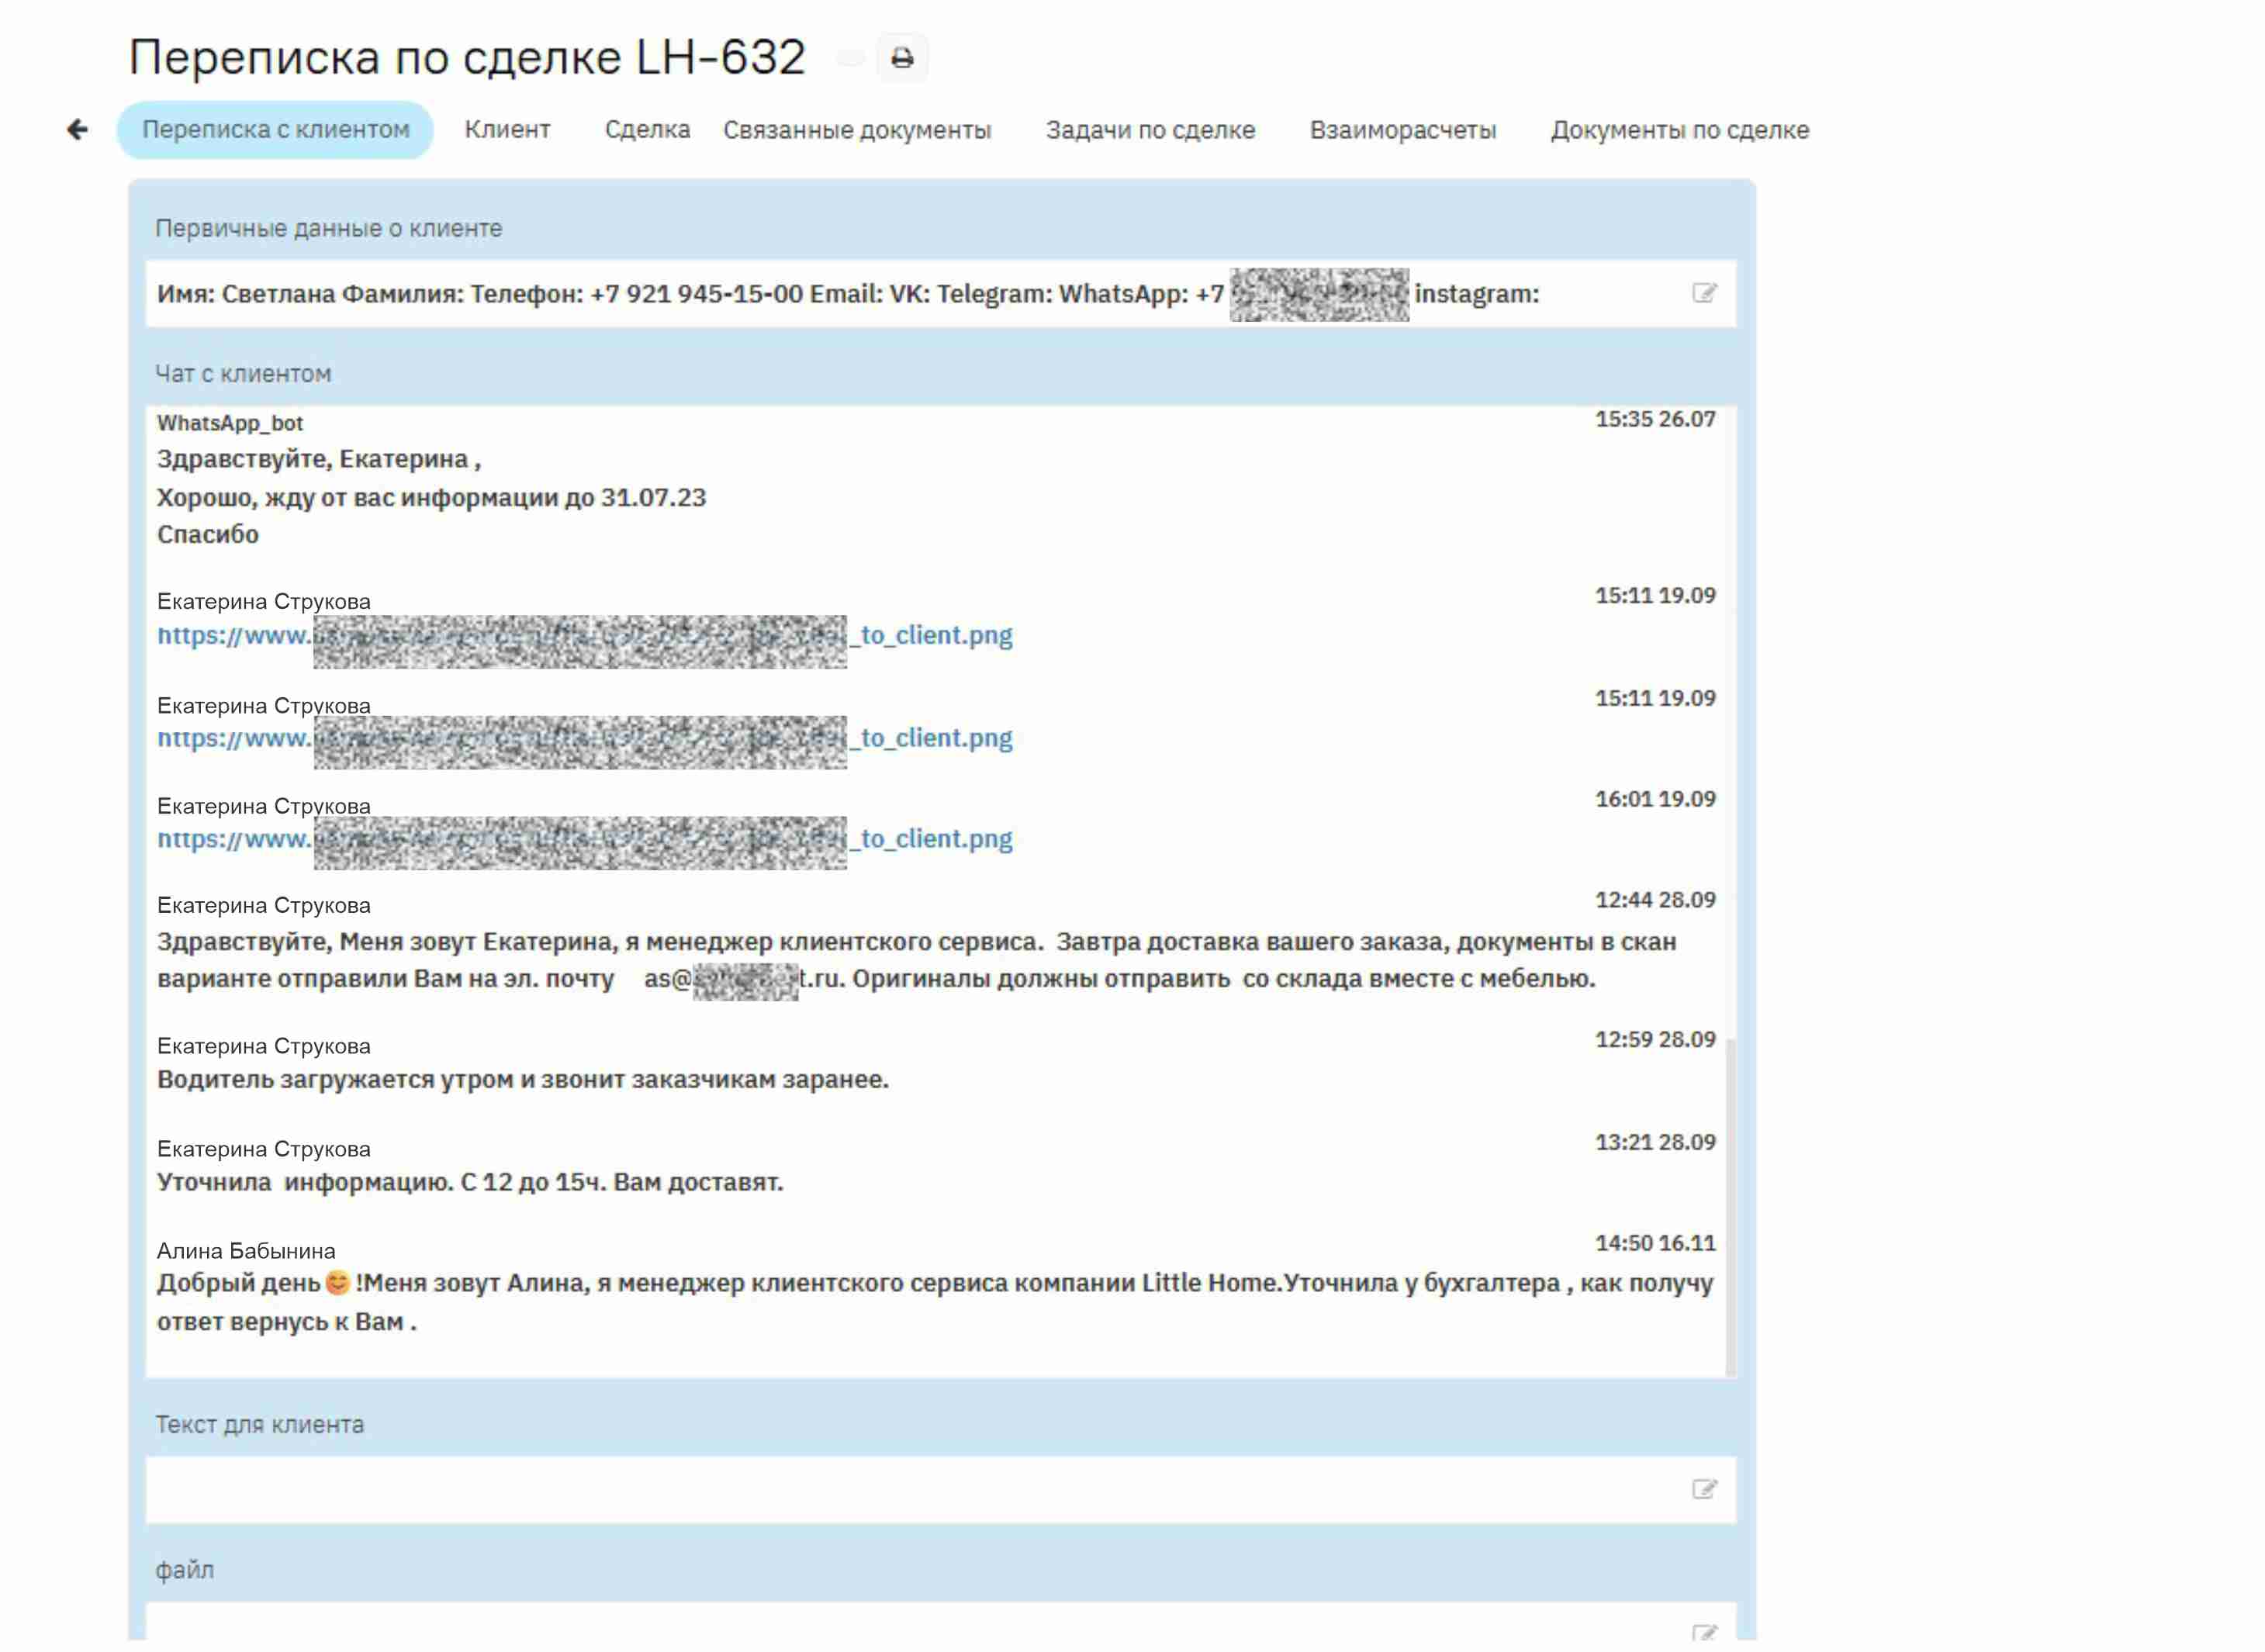Click the Текст для клиента label
Viewport: 2265px width, 1652px height.
coord(260,1425)
